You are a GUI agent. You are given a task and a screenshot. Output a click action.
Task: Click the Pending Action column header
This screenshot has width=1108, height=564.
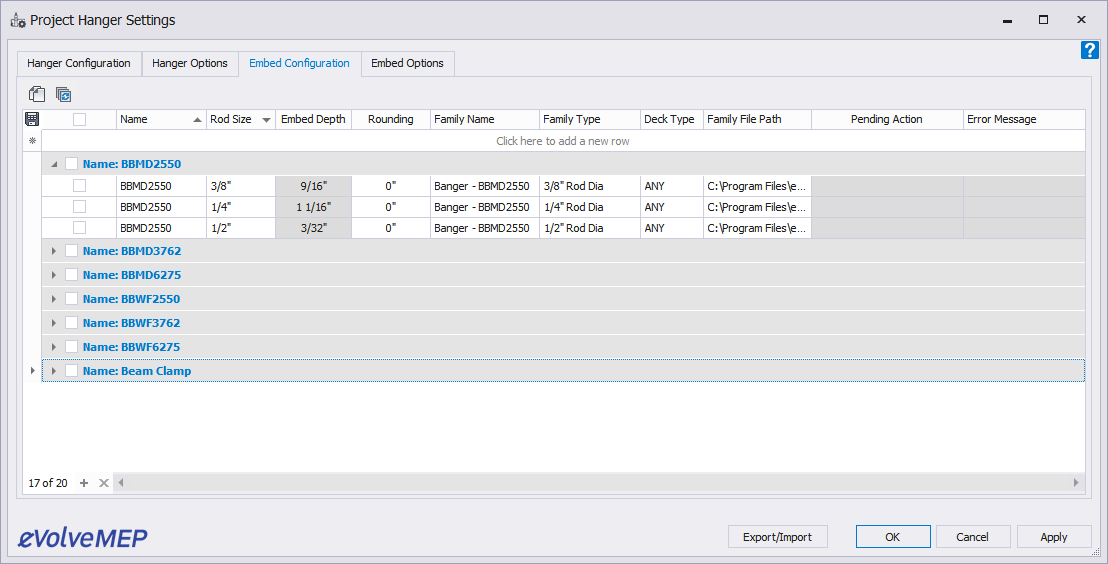click(888, 119)
